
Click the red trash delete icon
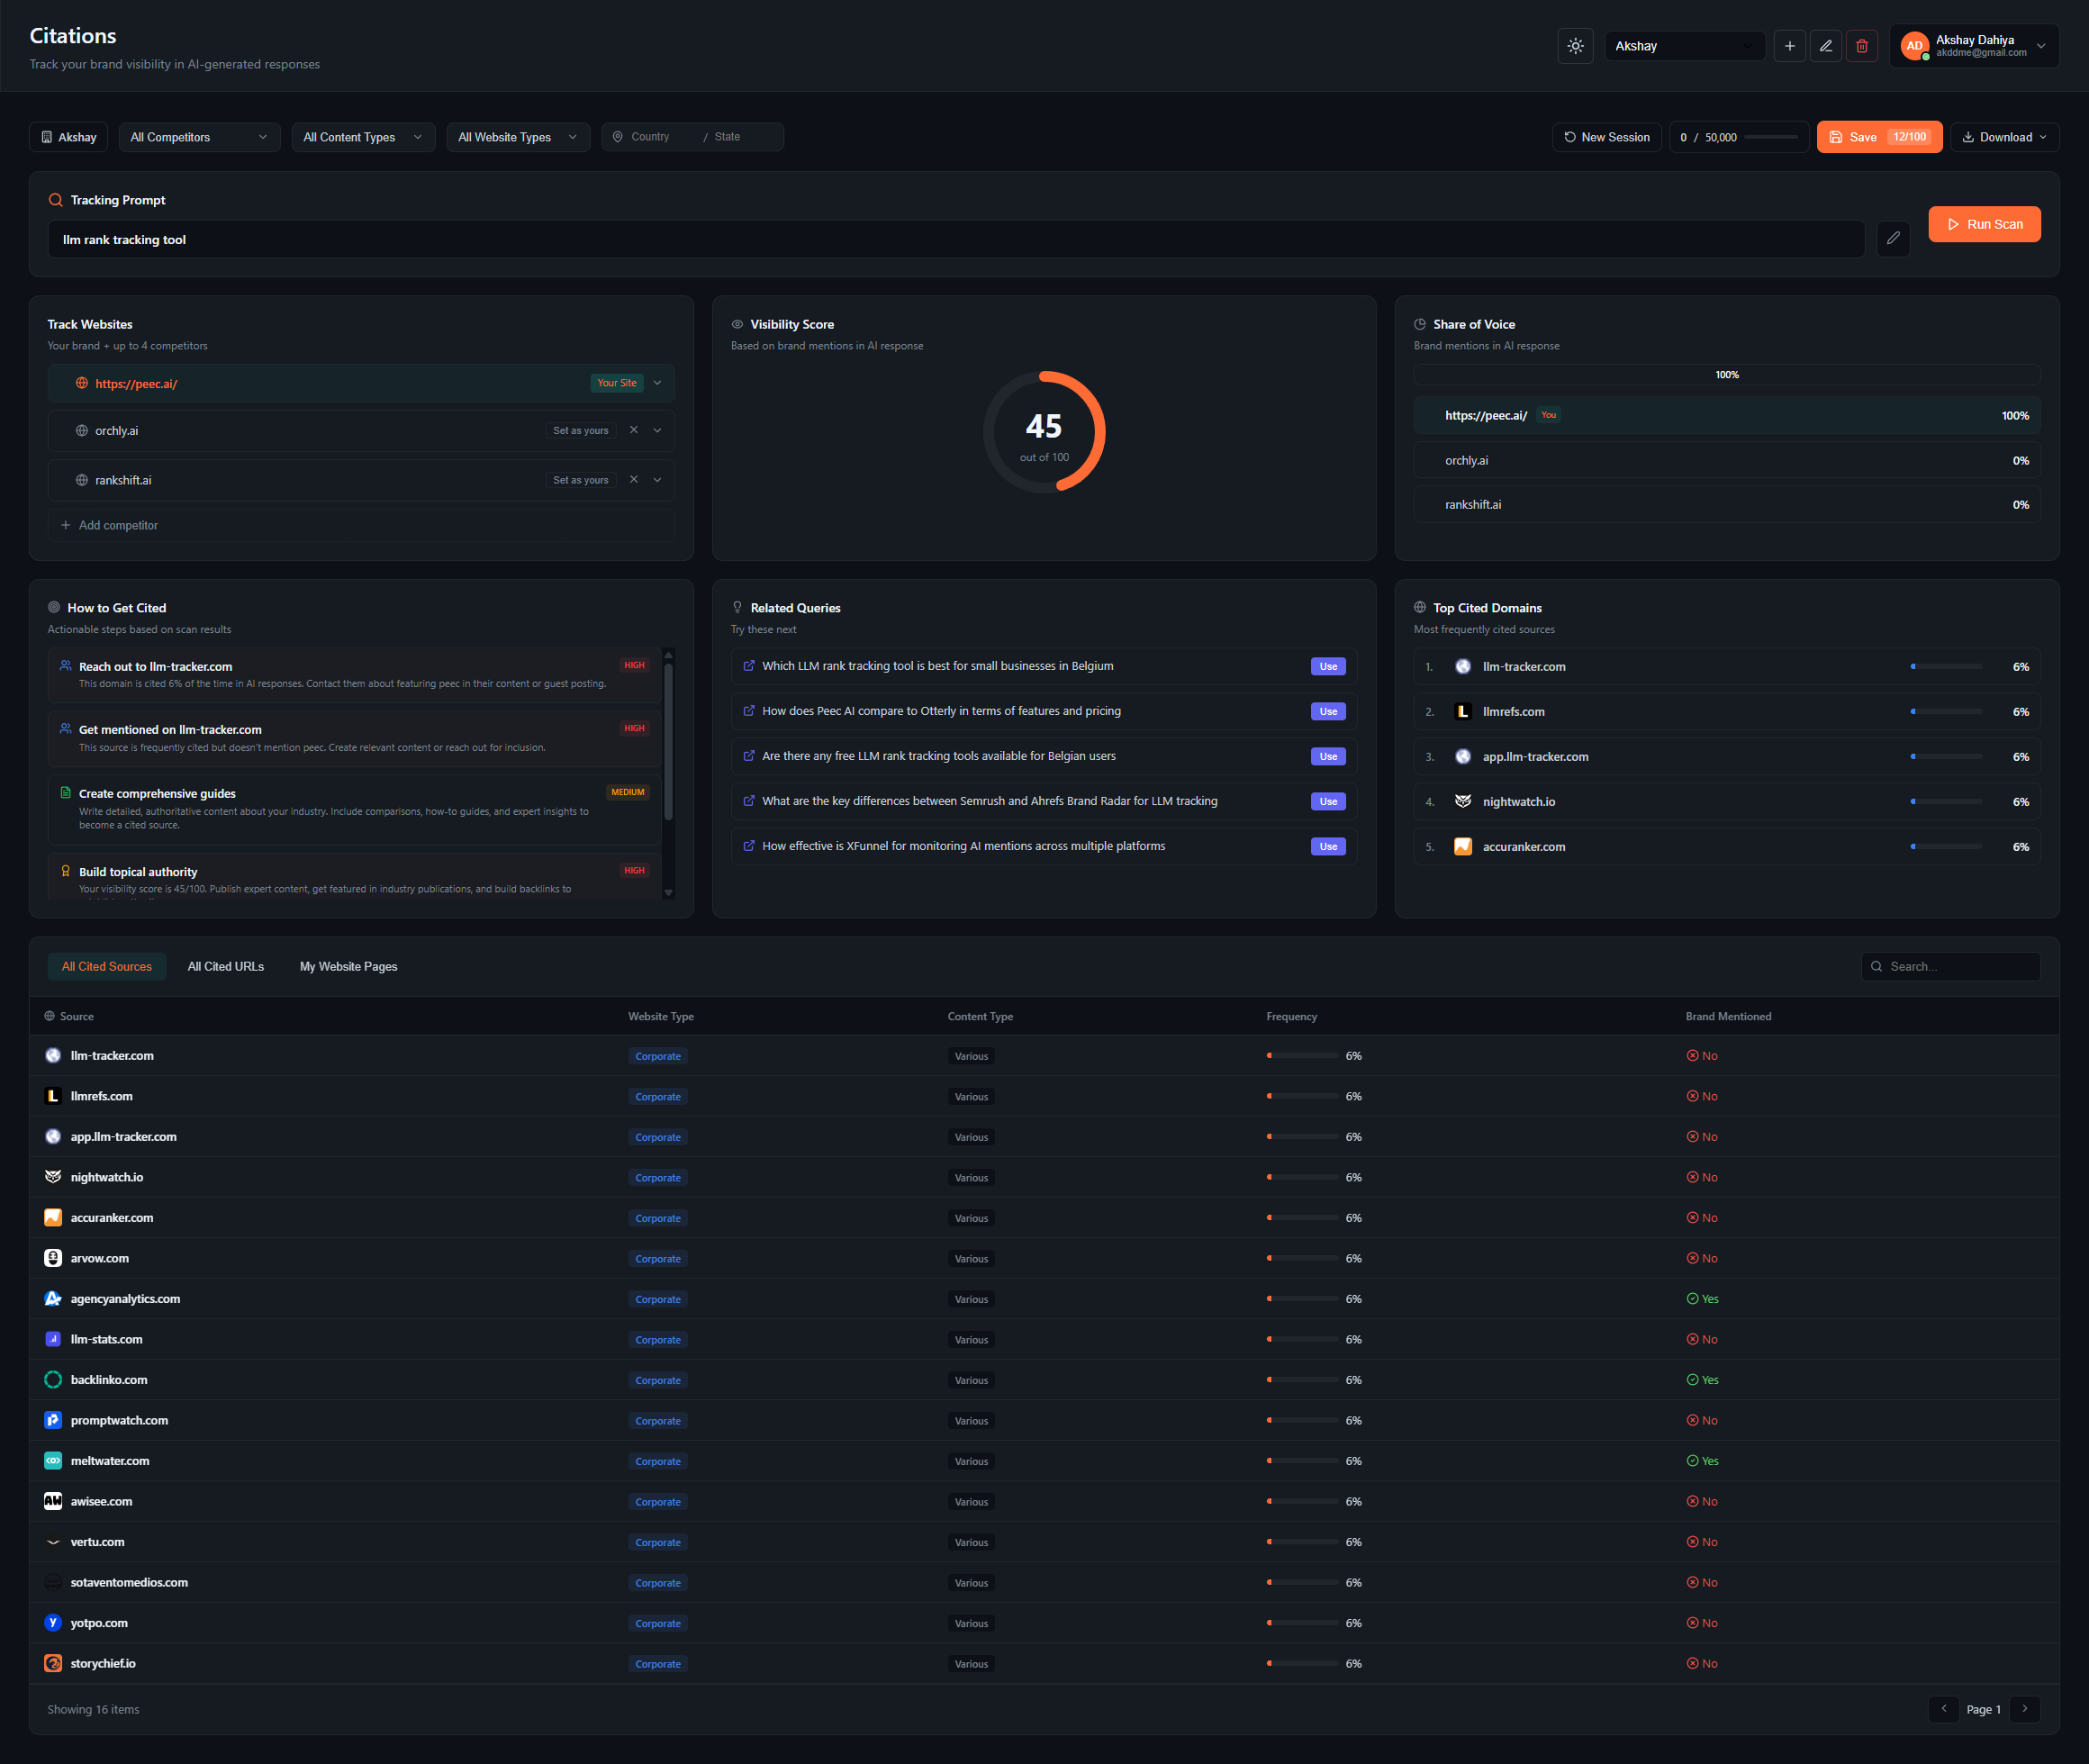click(1861, 46)
